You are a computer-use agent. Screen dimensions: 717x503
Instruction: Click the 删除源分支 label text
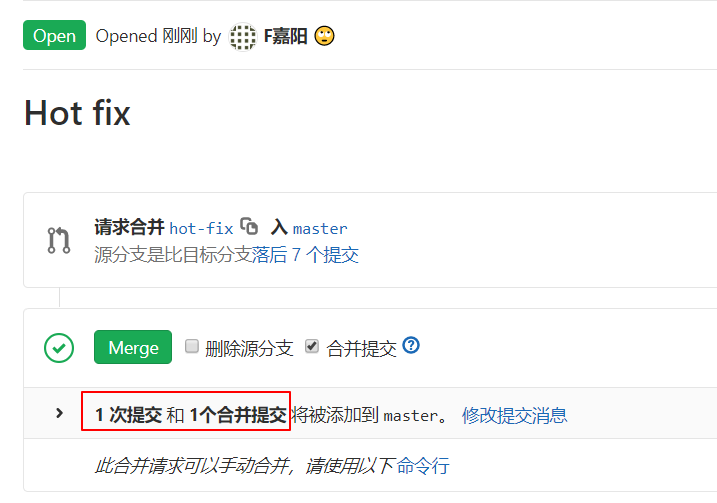click(249, 348)
